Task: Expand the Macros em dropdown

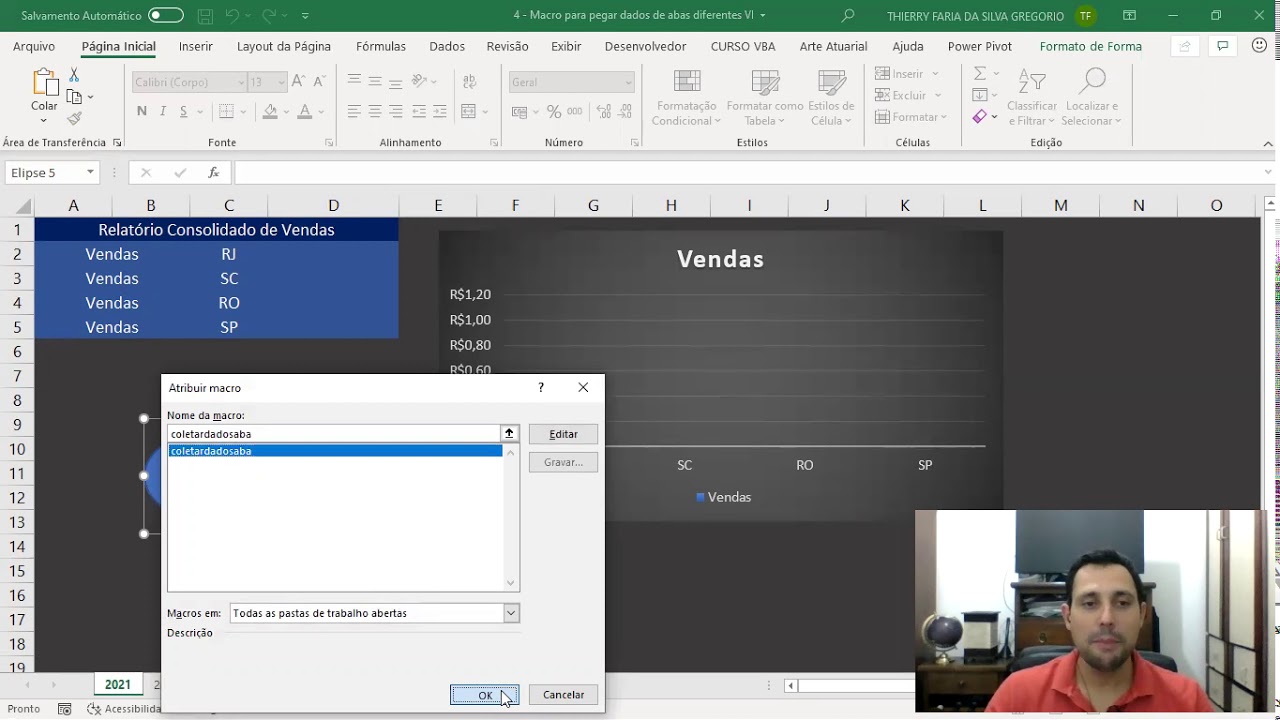Action: [x=511, y=613]
